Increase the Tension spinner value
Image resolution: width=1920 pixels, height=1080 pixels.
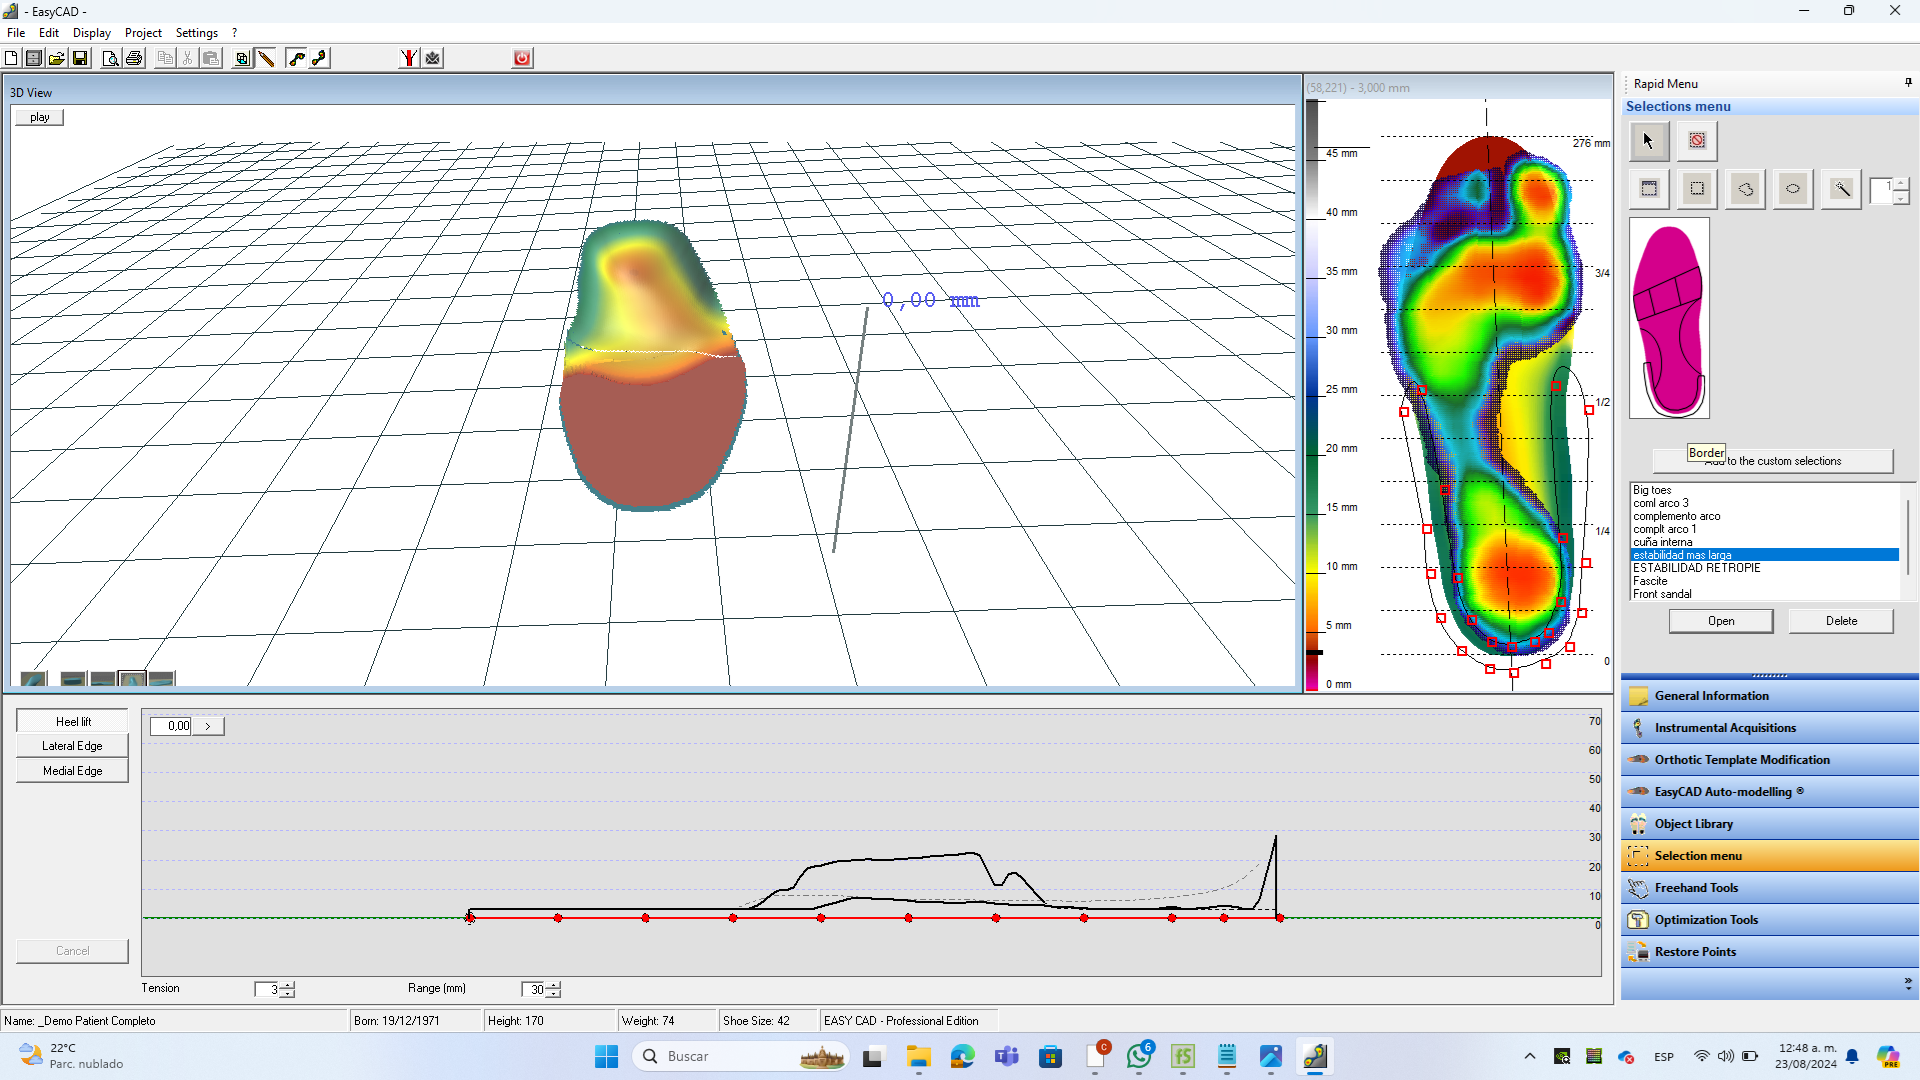(x=288, y=985)
